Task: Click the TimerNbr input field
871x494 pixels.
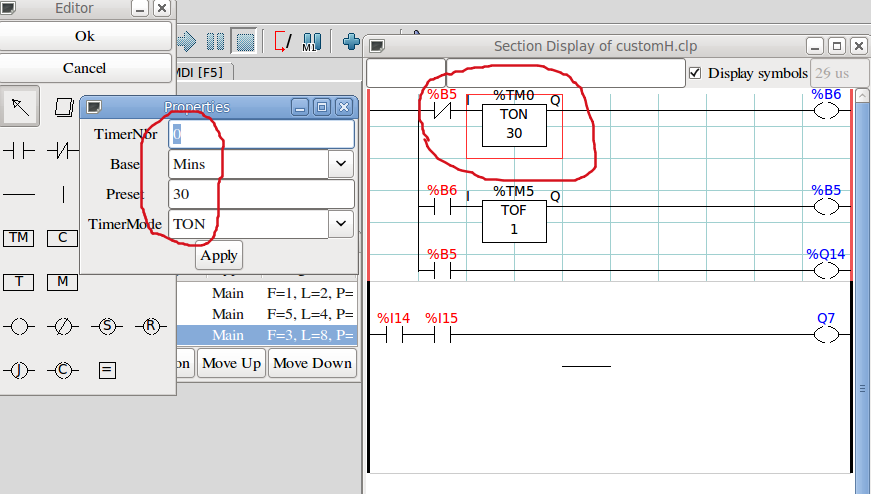Action: coord(261,134)
